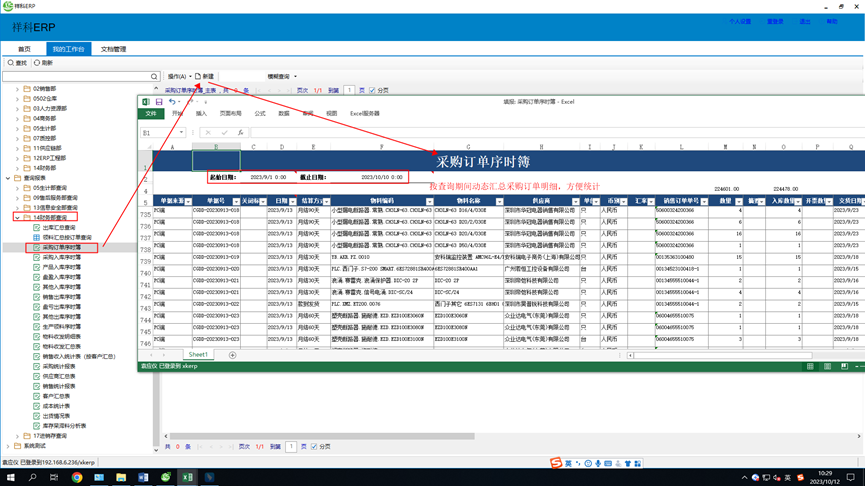The width and height of the screenshot is (865, 486).
Task: Click the 刷新 refresh button
Action: tap(43, 63)
